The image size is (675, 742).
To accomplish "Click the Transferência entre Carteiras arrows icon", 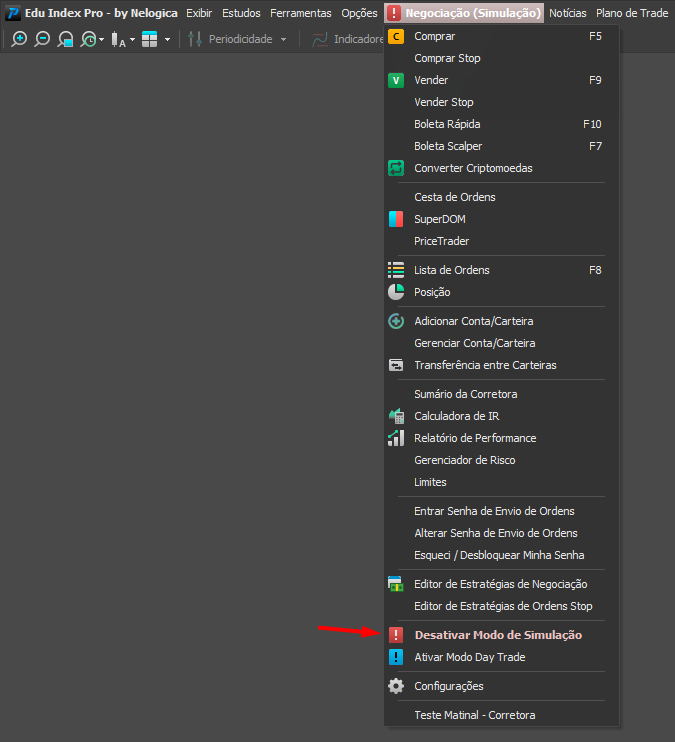I will pos(396,365).
